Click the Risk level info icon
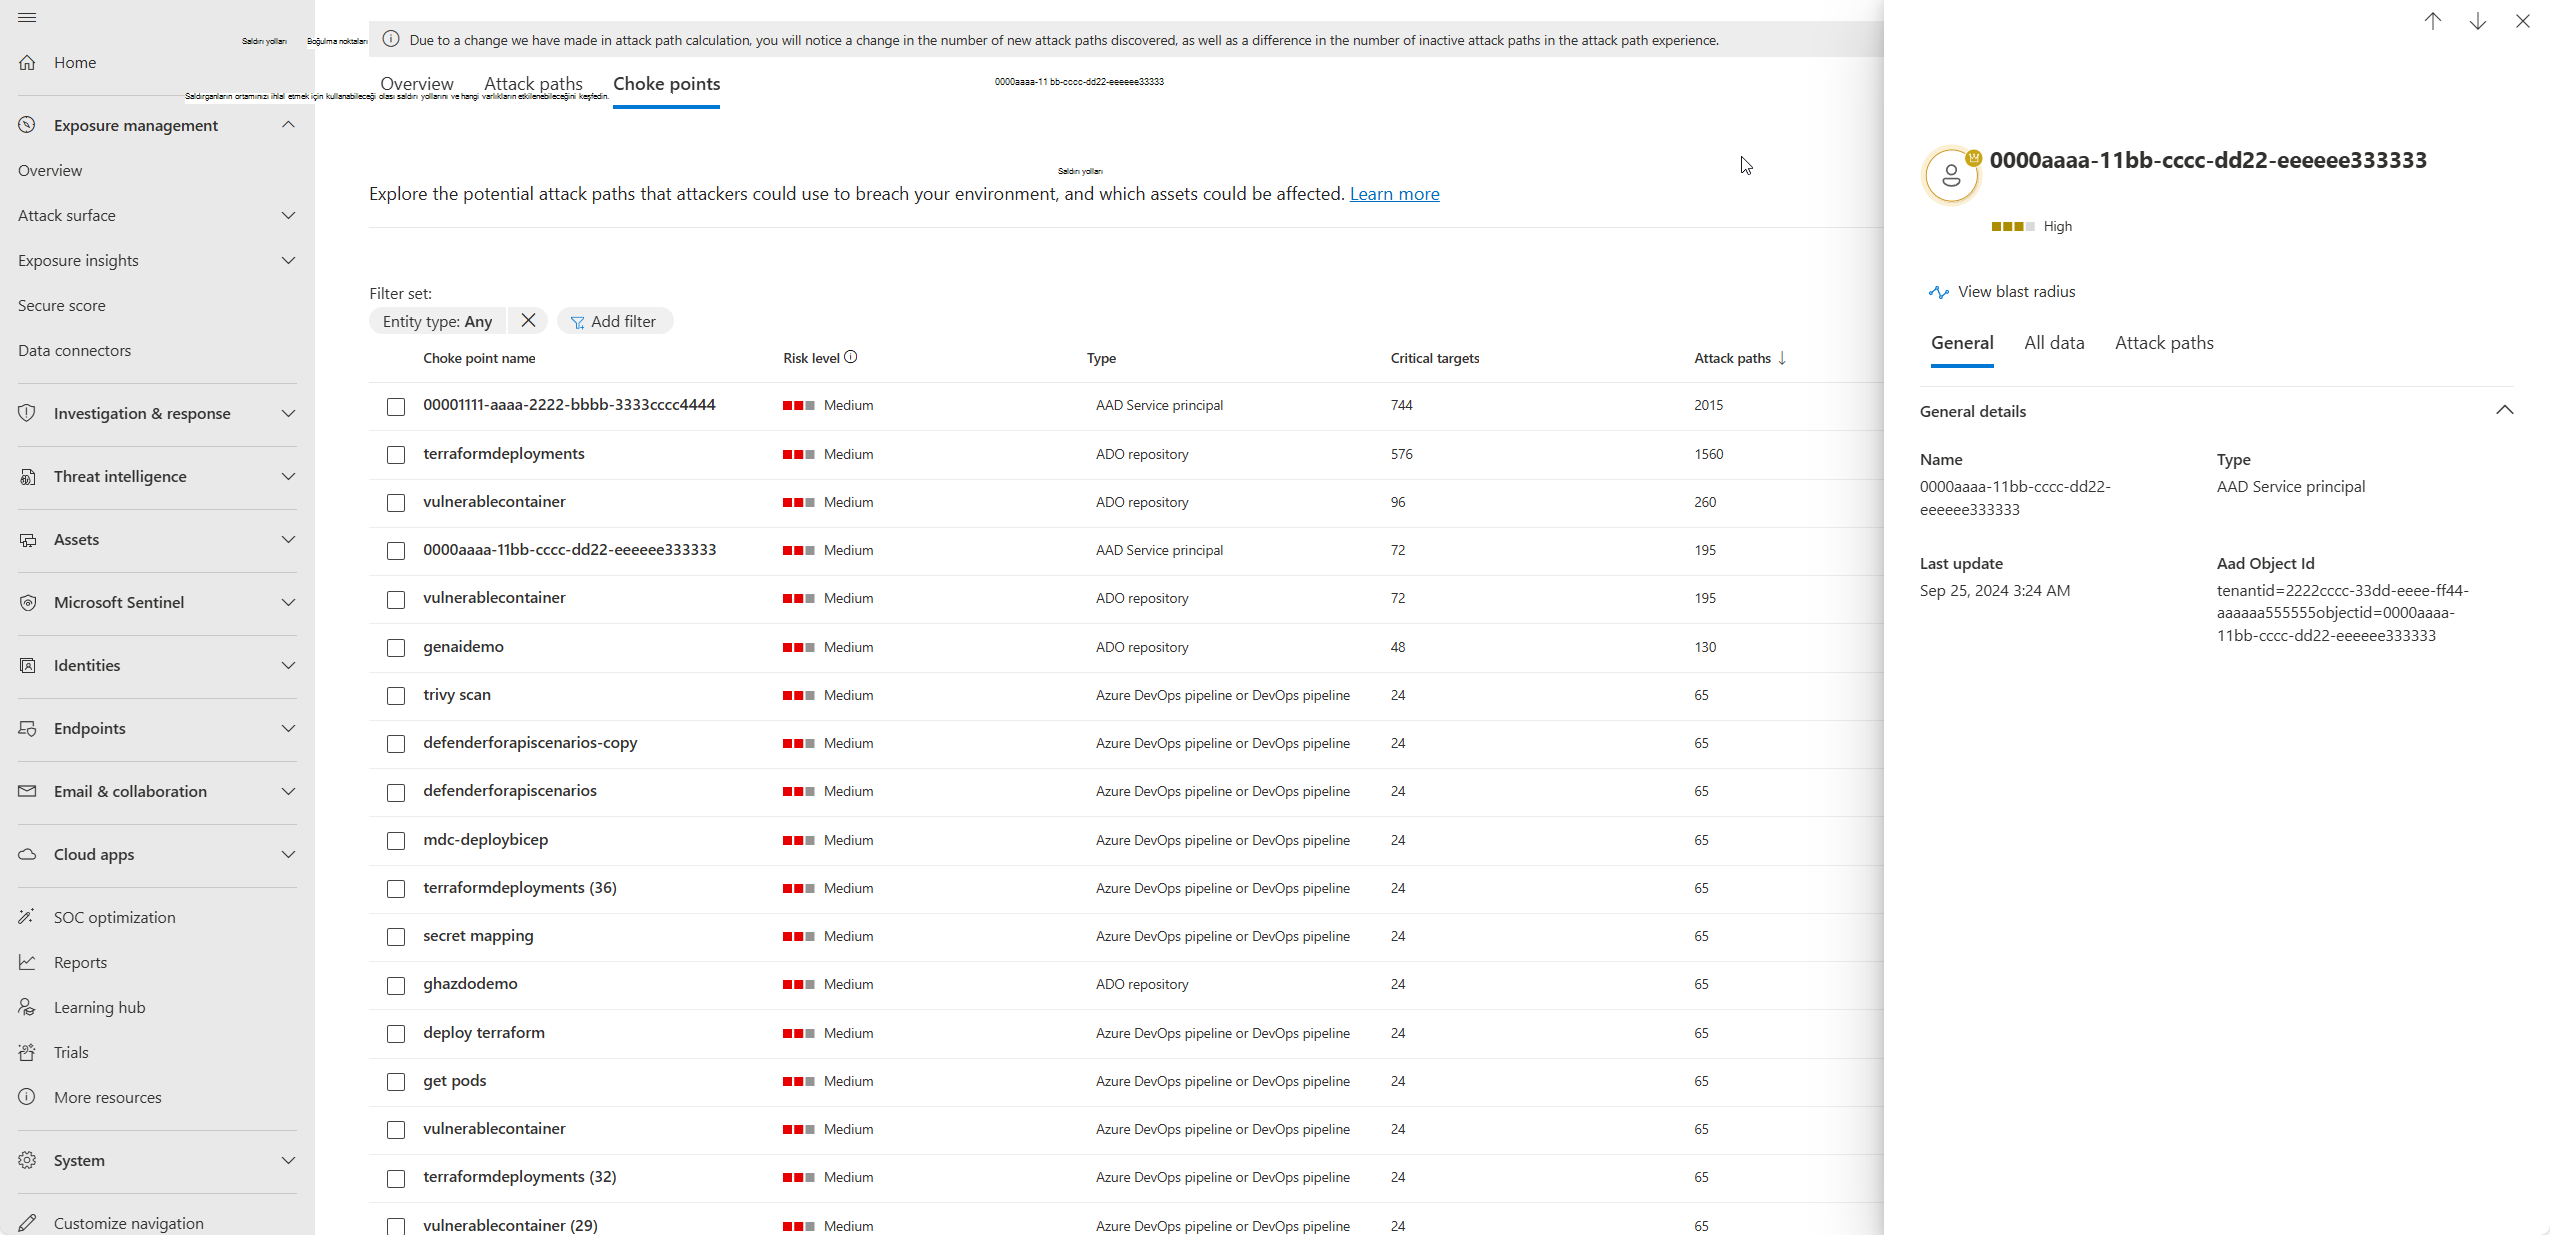Viewport: 2550px width, 1235px height. [x=851, y=357]
